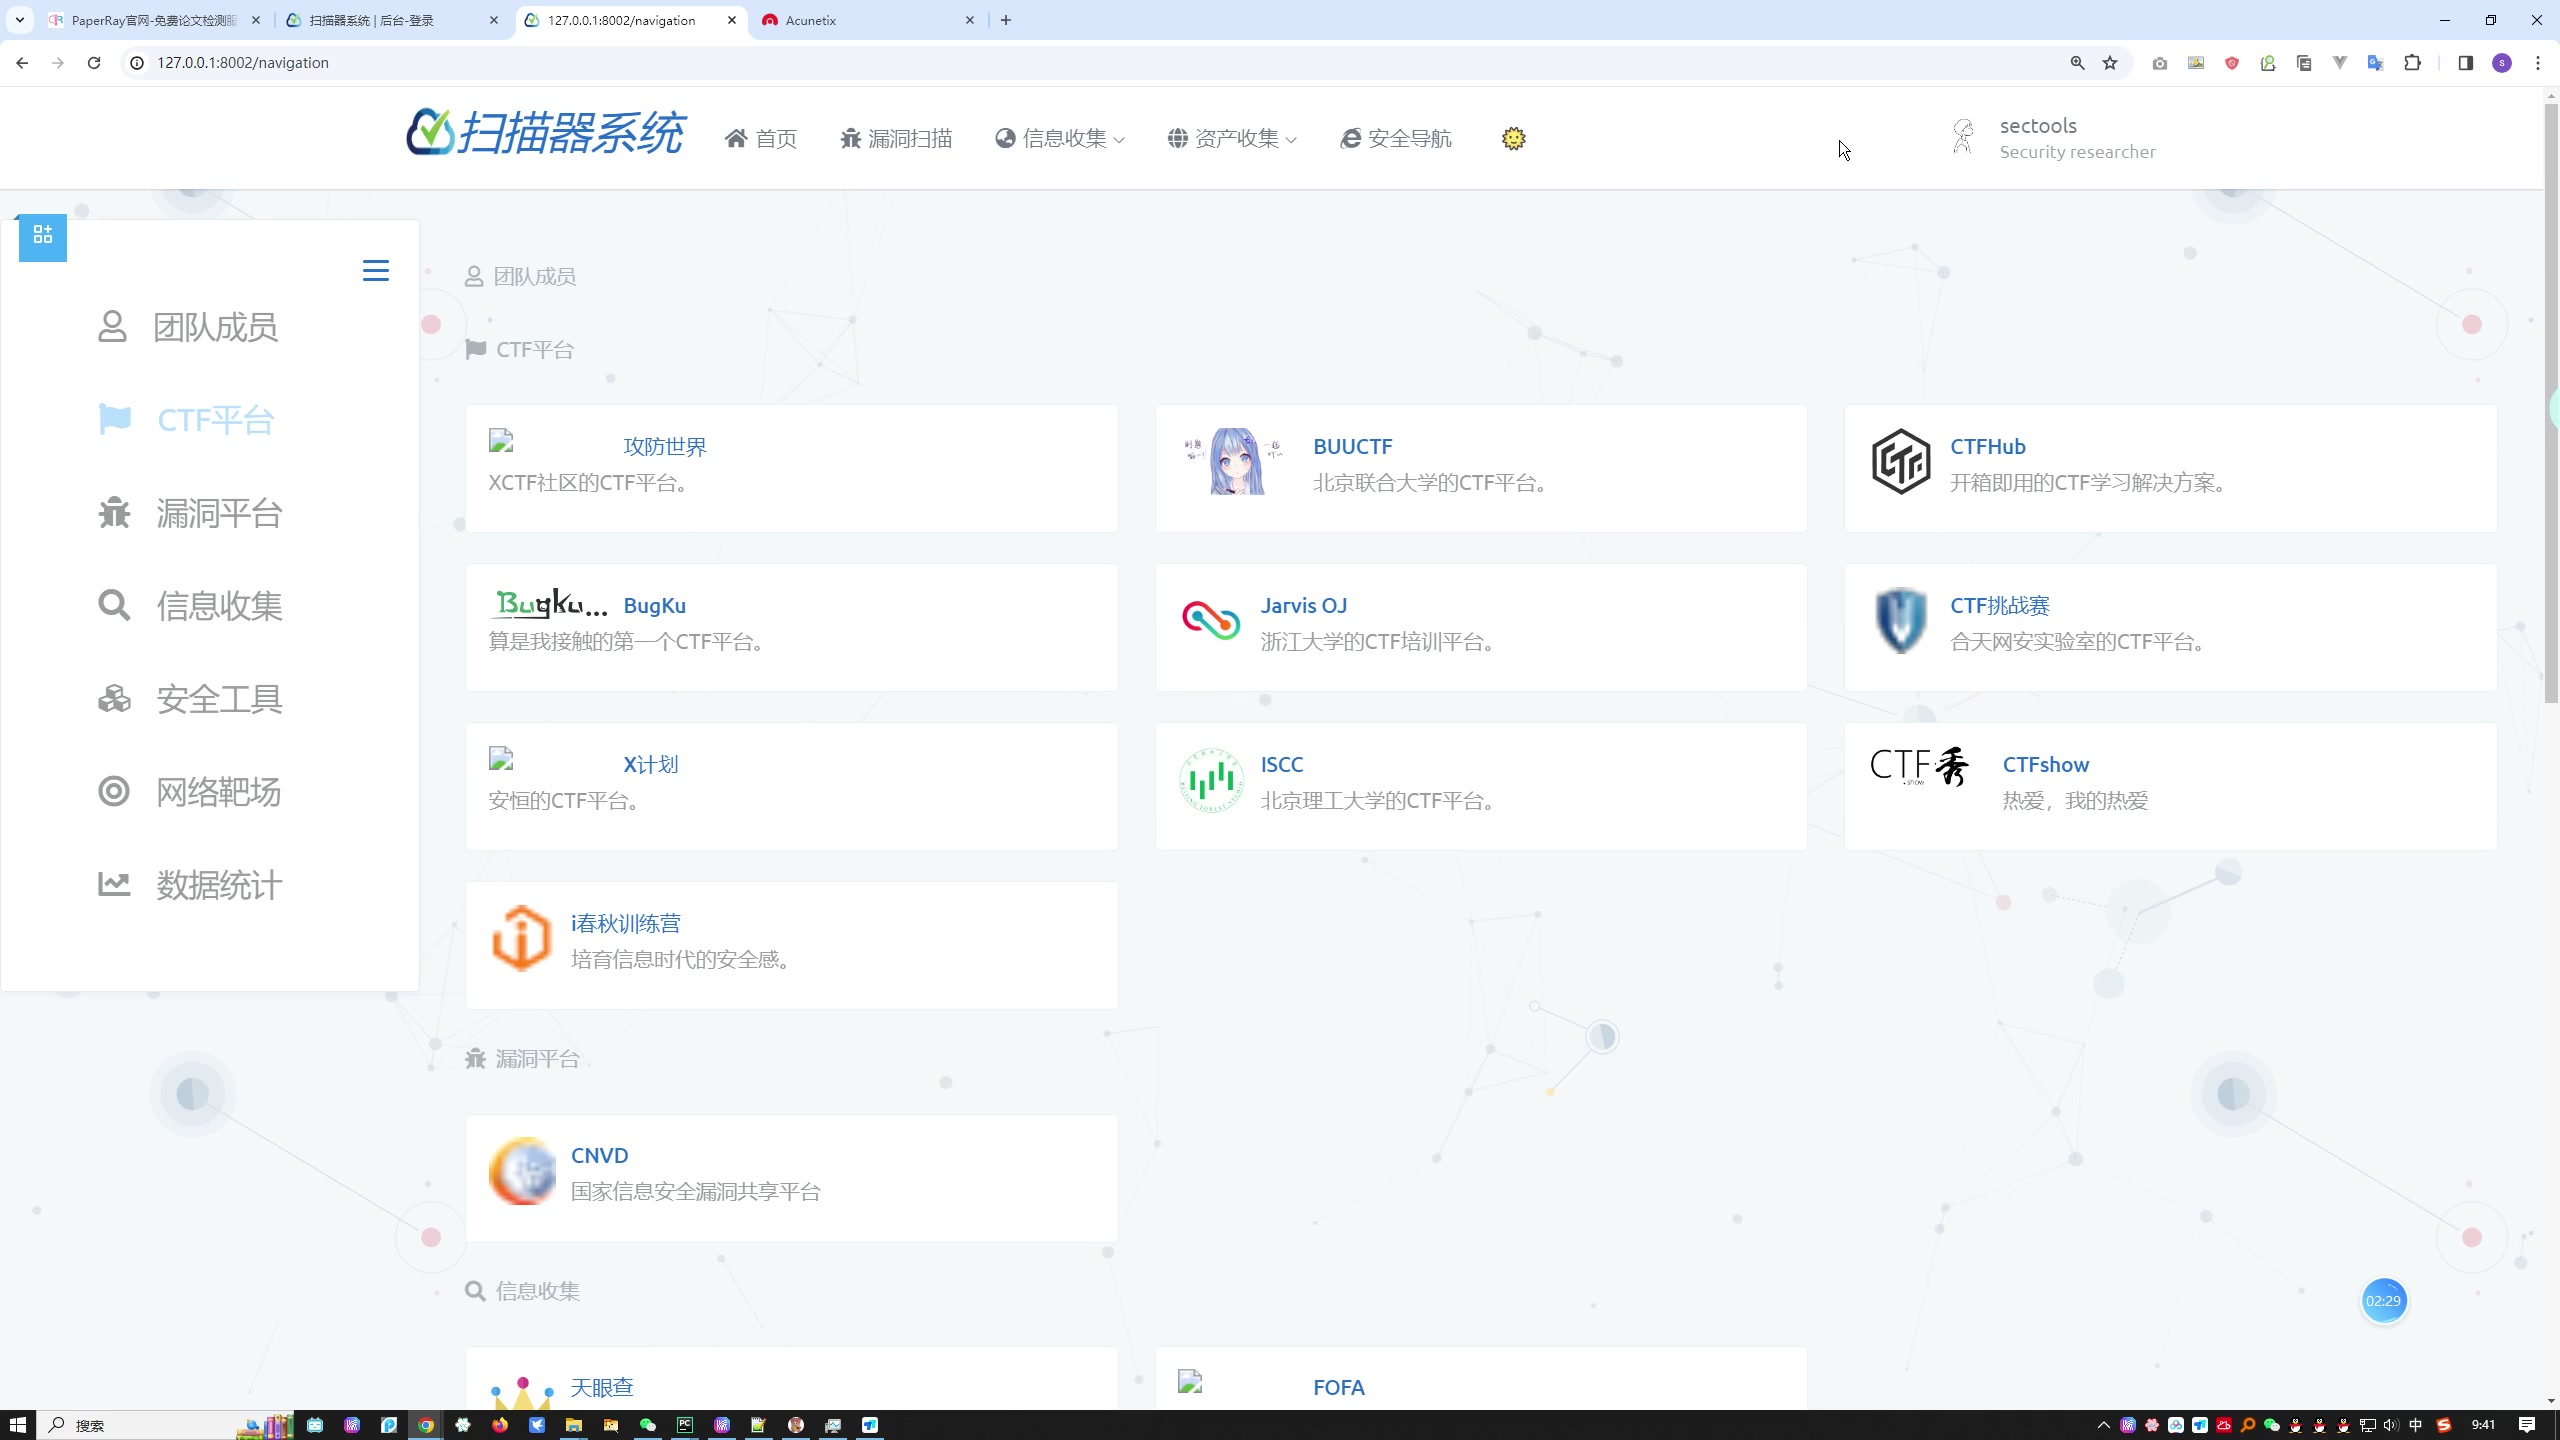Open the X计划 link
The width and height of the screenshot is (2560, 1440).
pos(650,765)
